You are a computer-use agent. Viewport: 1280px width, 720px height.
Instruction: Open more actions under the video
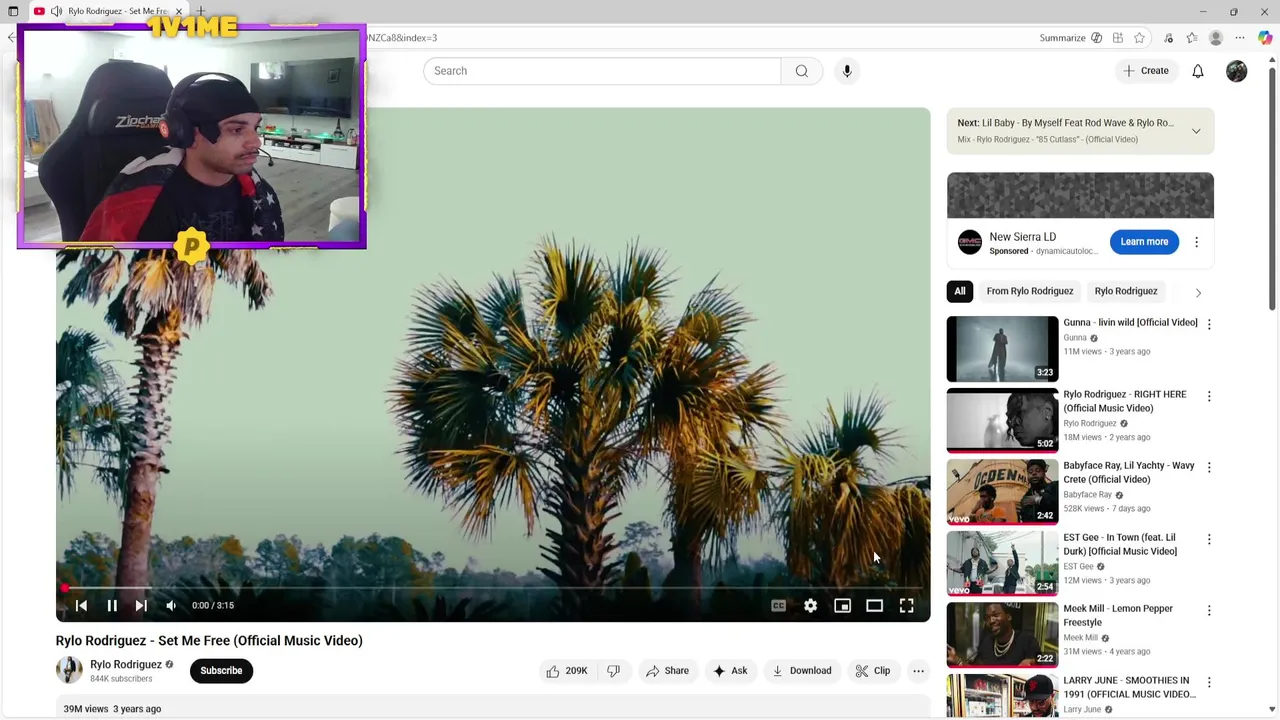coord(918,671)
